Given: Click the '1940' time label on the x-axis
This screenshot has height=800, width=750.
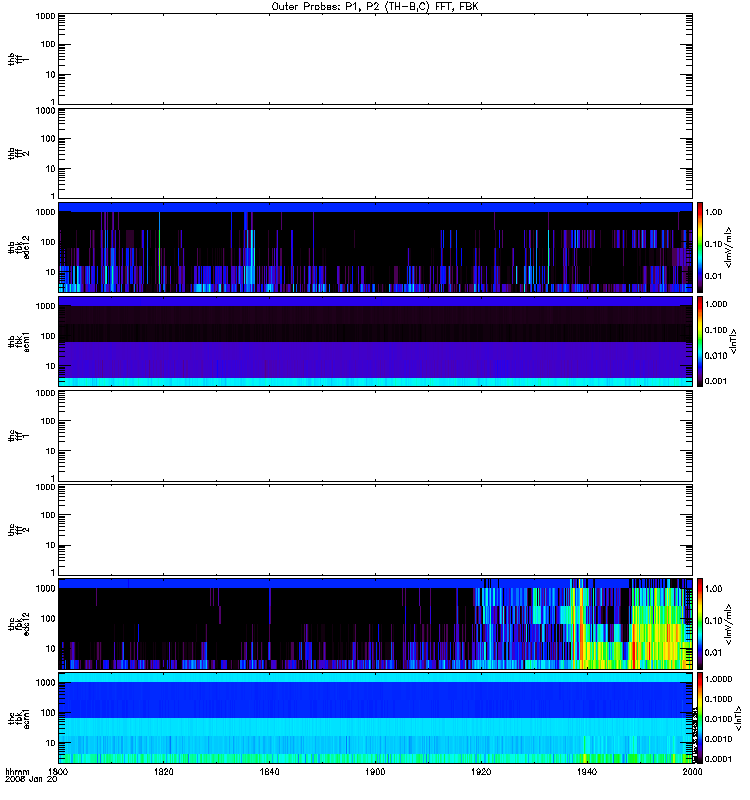Looking at the screenshot, I should [587, 771].
